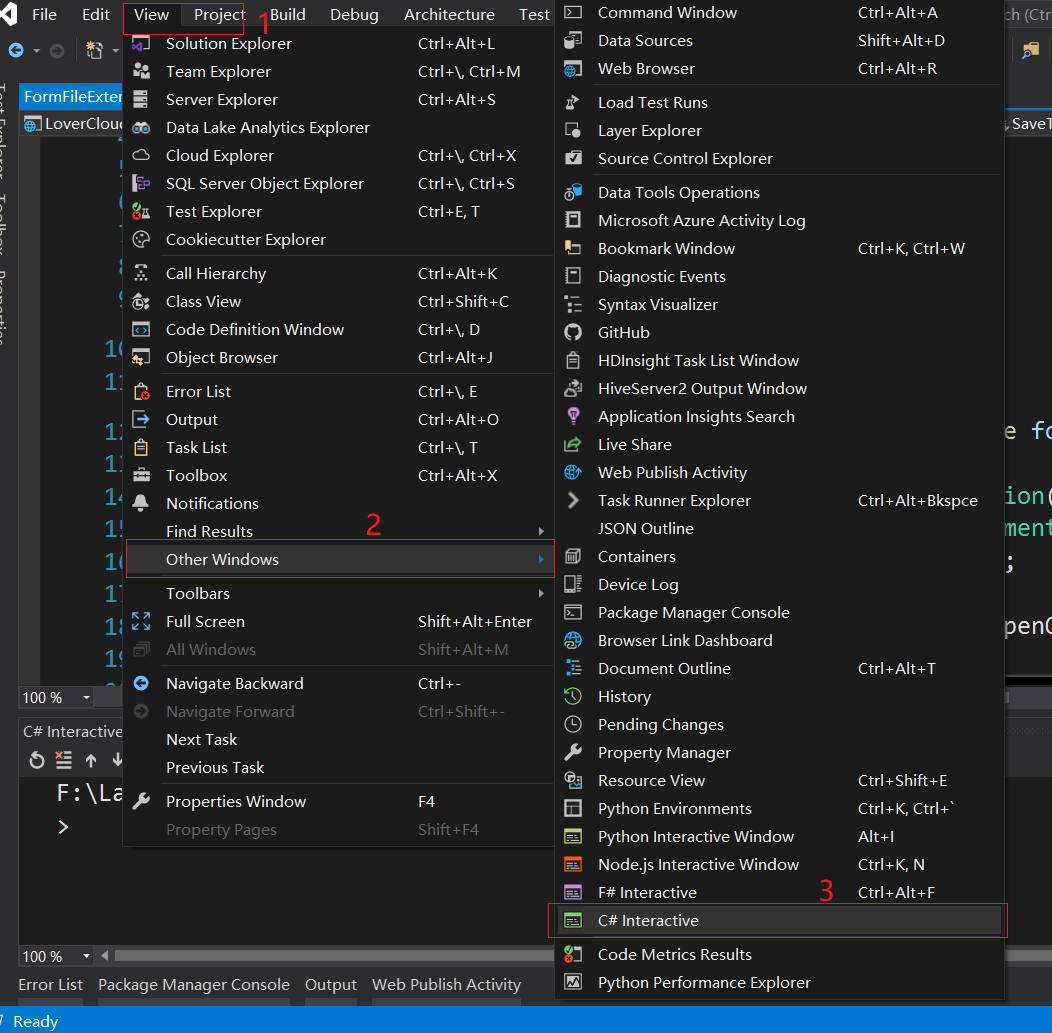Click the Ready status bar text
1052x1033 pixels.
pyautogui.click(x=36, y=1022)
